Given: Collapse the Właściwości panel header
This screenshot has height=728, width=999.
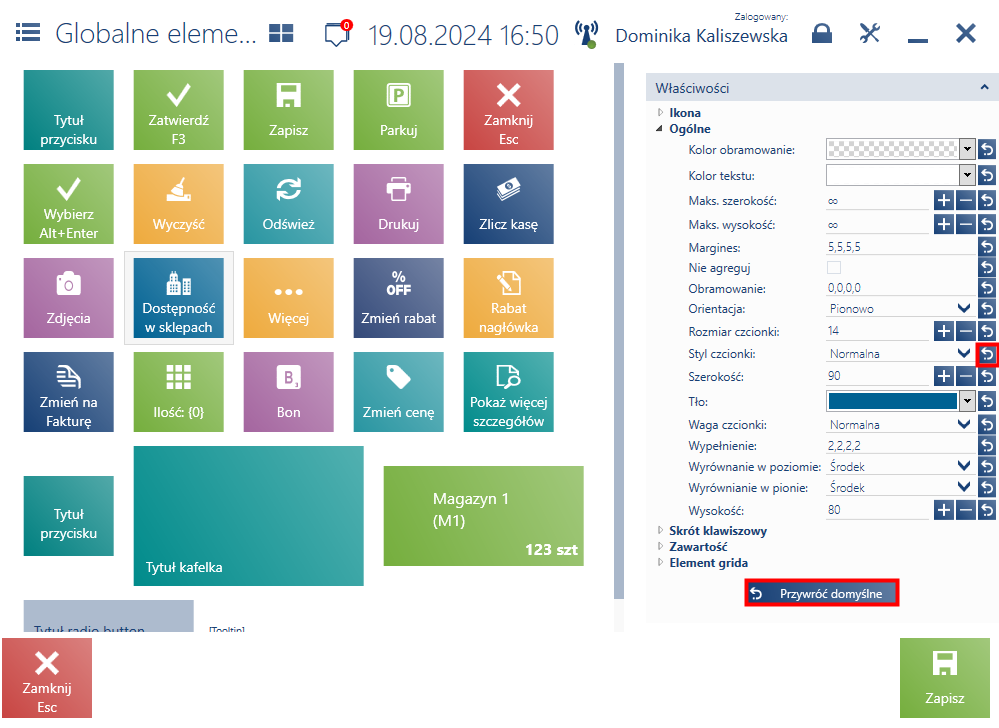Looking at the screenshot, I should click(x=984, y=87).
